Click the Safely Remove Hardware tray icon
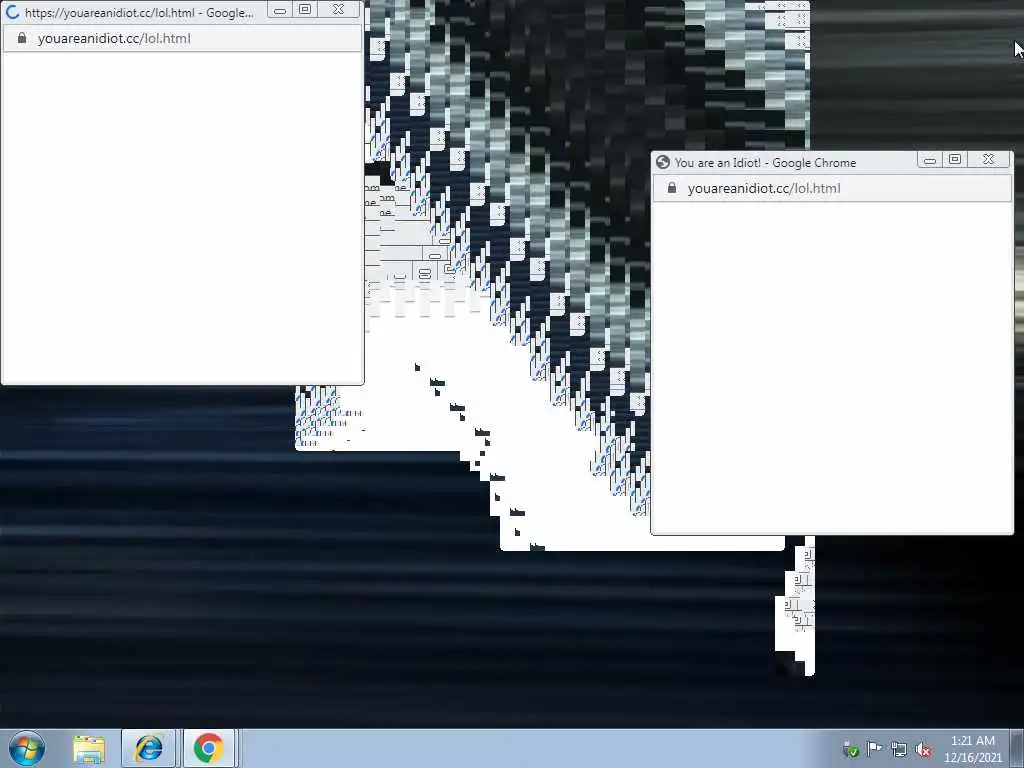Viewport: 1024px width, 768px height. 850,750
